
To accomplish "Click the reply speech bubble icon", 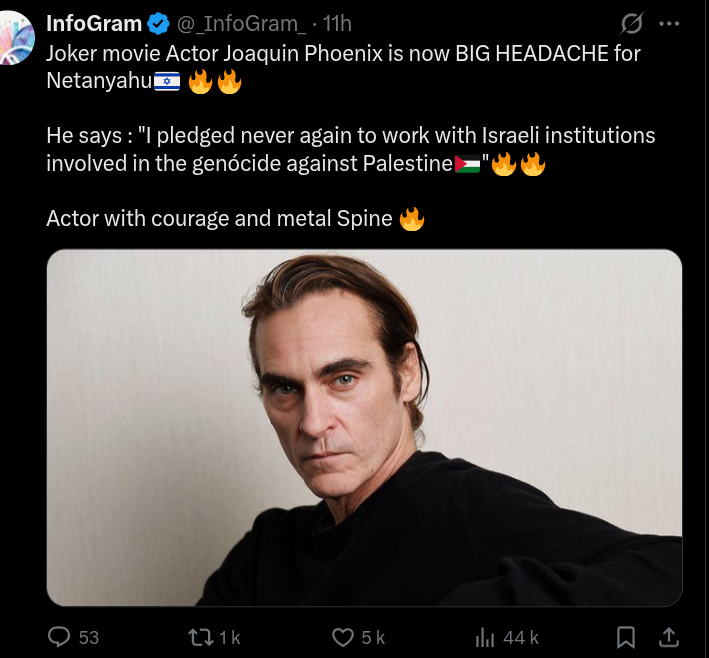I will (59, 637).
